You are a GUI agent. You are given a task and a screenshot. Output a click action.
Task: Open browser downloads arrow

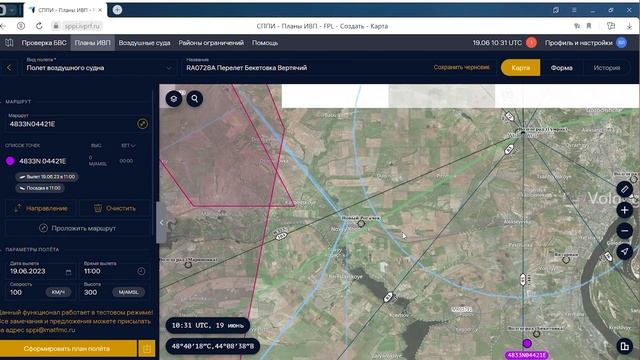point(629,26)
